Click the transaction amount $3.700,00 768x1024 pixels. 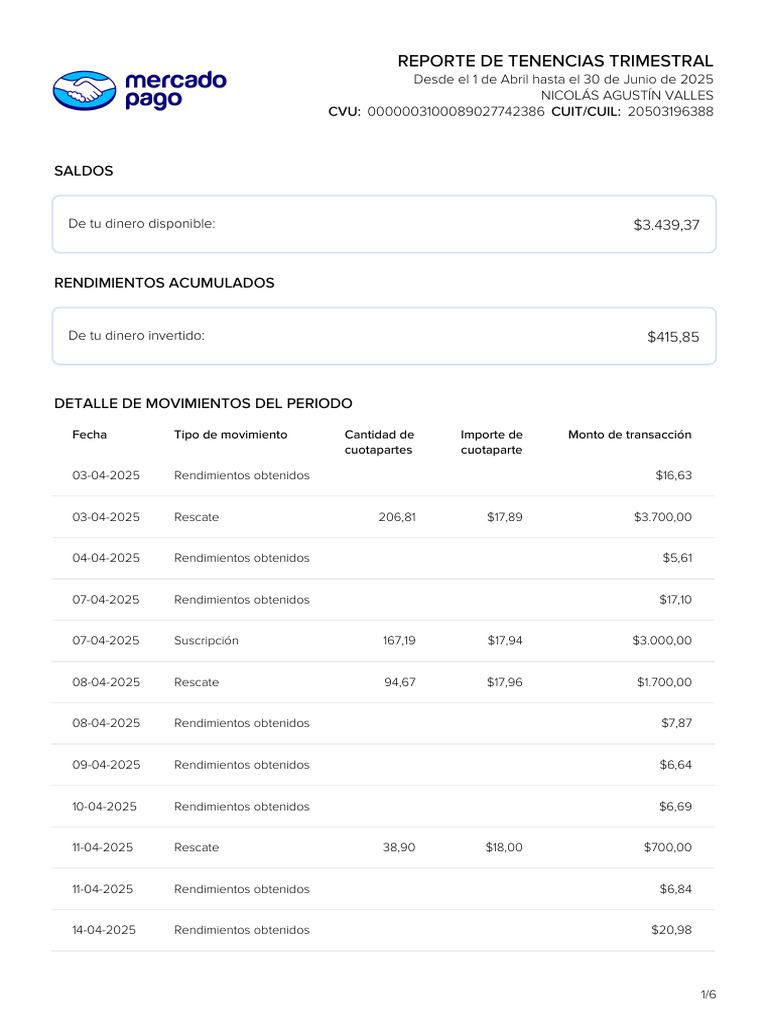pyautogui.click(x=662, y=517)
